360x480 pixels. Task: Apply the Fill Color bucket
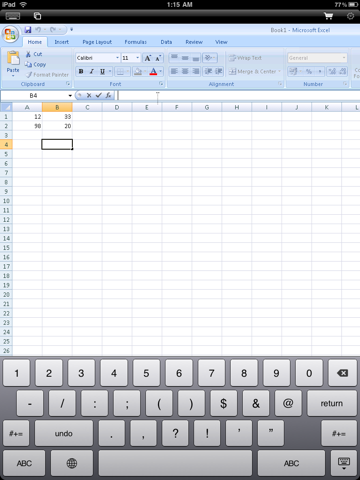[138, 71]
